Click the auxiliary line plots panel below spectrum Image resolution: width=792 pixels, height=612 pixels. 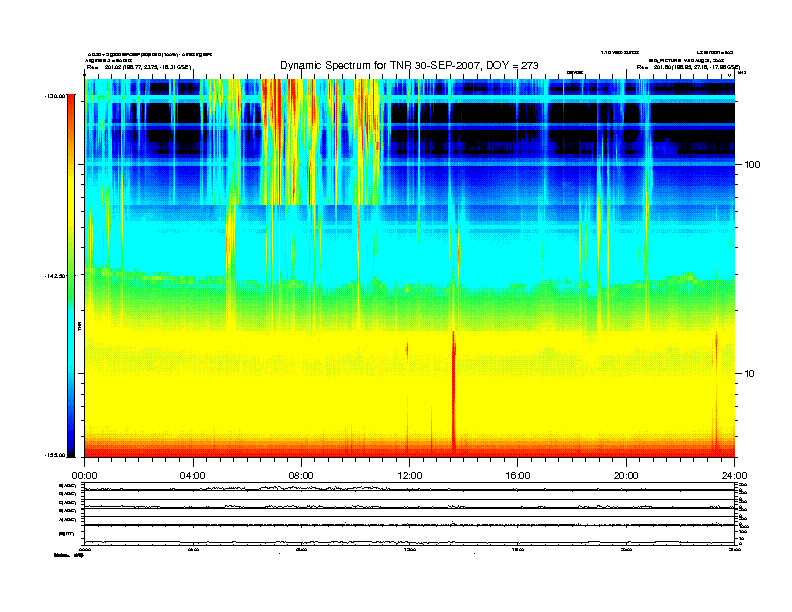[x=410, y=514]
